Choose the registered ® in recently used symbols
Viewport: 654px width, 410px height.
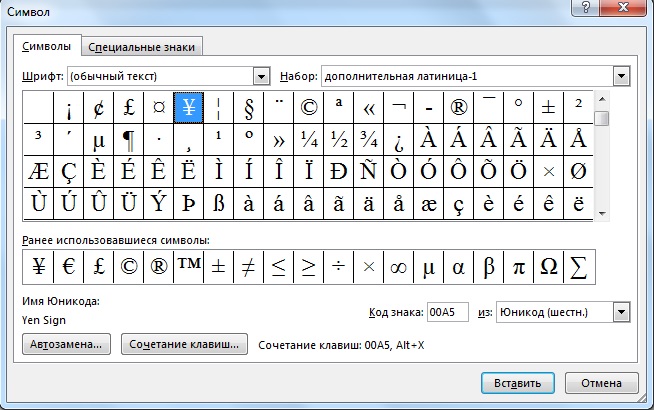pyautogui.click(x=158, y=267)
